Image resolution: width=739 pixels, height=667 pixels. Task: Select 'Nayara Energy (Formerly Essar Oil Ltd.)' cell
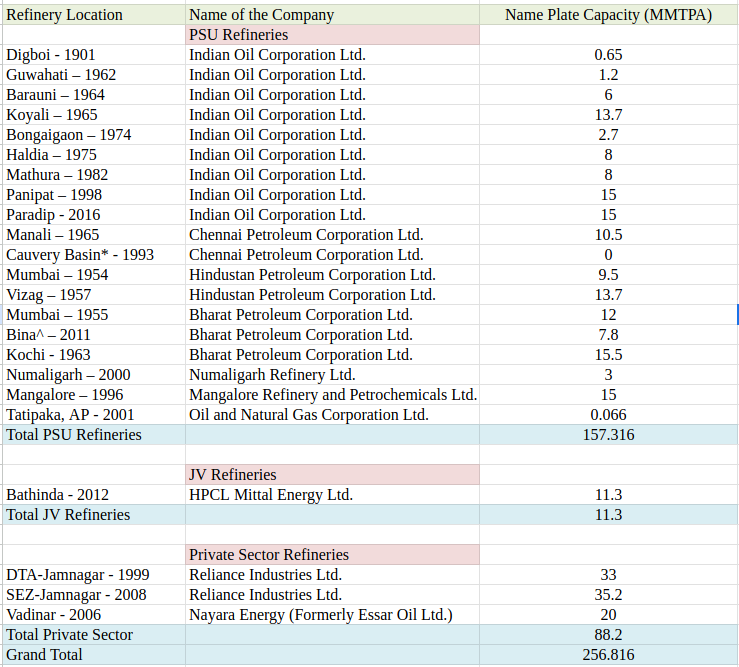pos(332,615)
